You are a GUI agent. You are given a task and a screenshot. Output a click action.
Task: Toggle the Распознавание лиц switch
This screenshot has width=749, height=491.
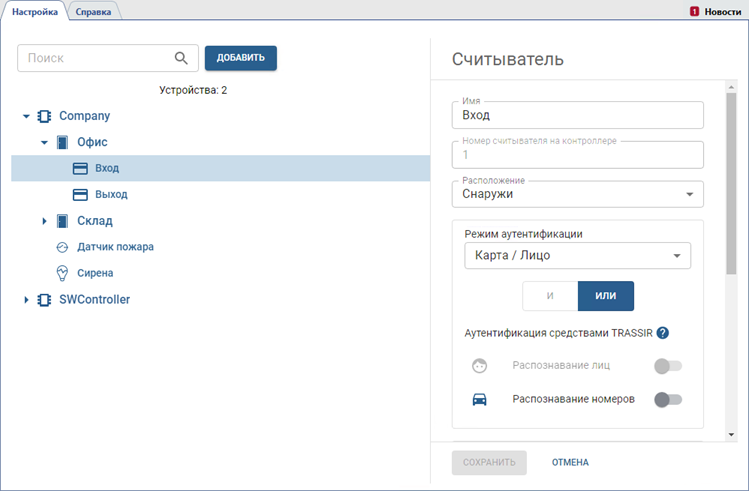[x=667, y=366]
